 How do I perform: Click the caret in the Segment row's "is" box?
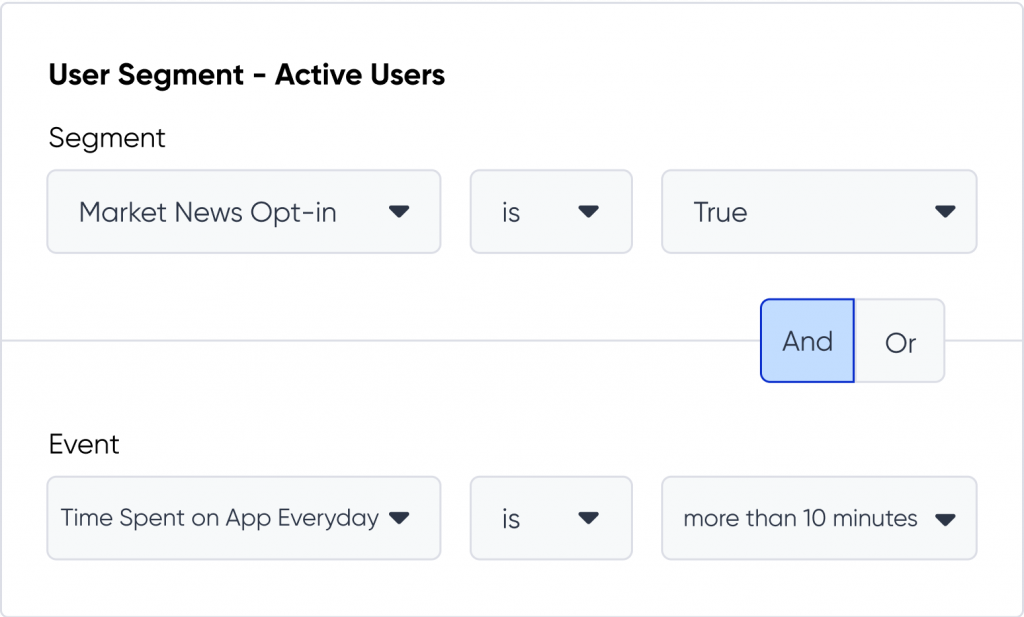pyautogui.click(x=589, y=212)
